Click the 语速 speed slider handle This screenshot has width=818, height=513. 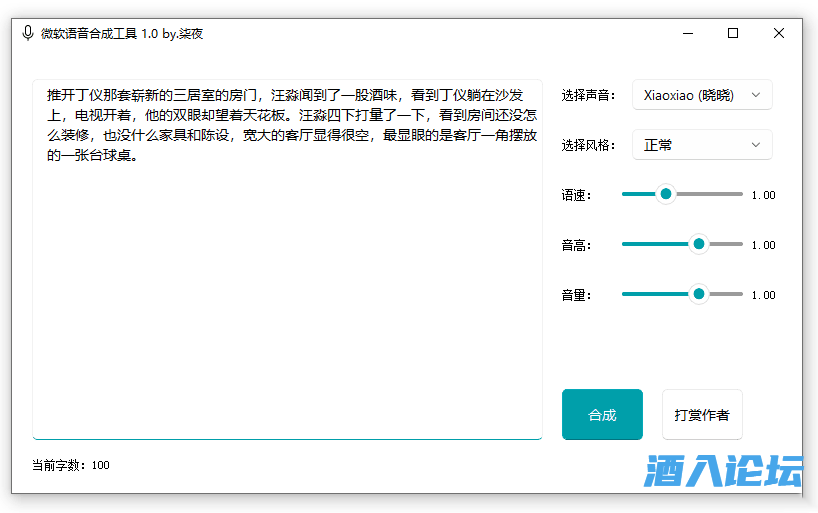point(666,194)
